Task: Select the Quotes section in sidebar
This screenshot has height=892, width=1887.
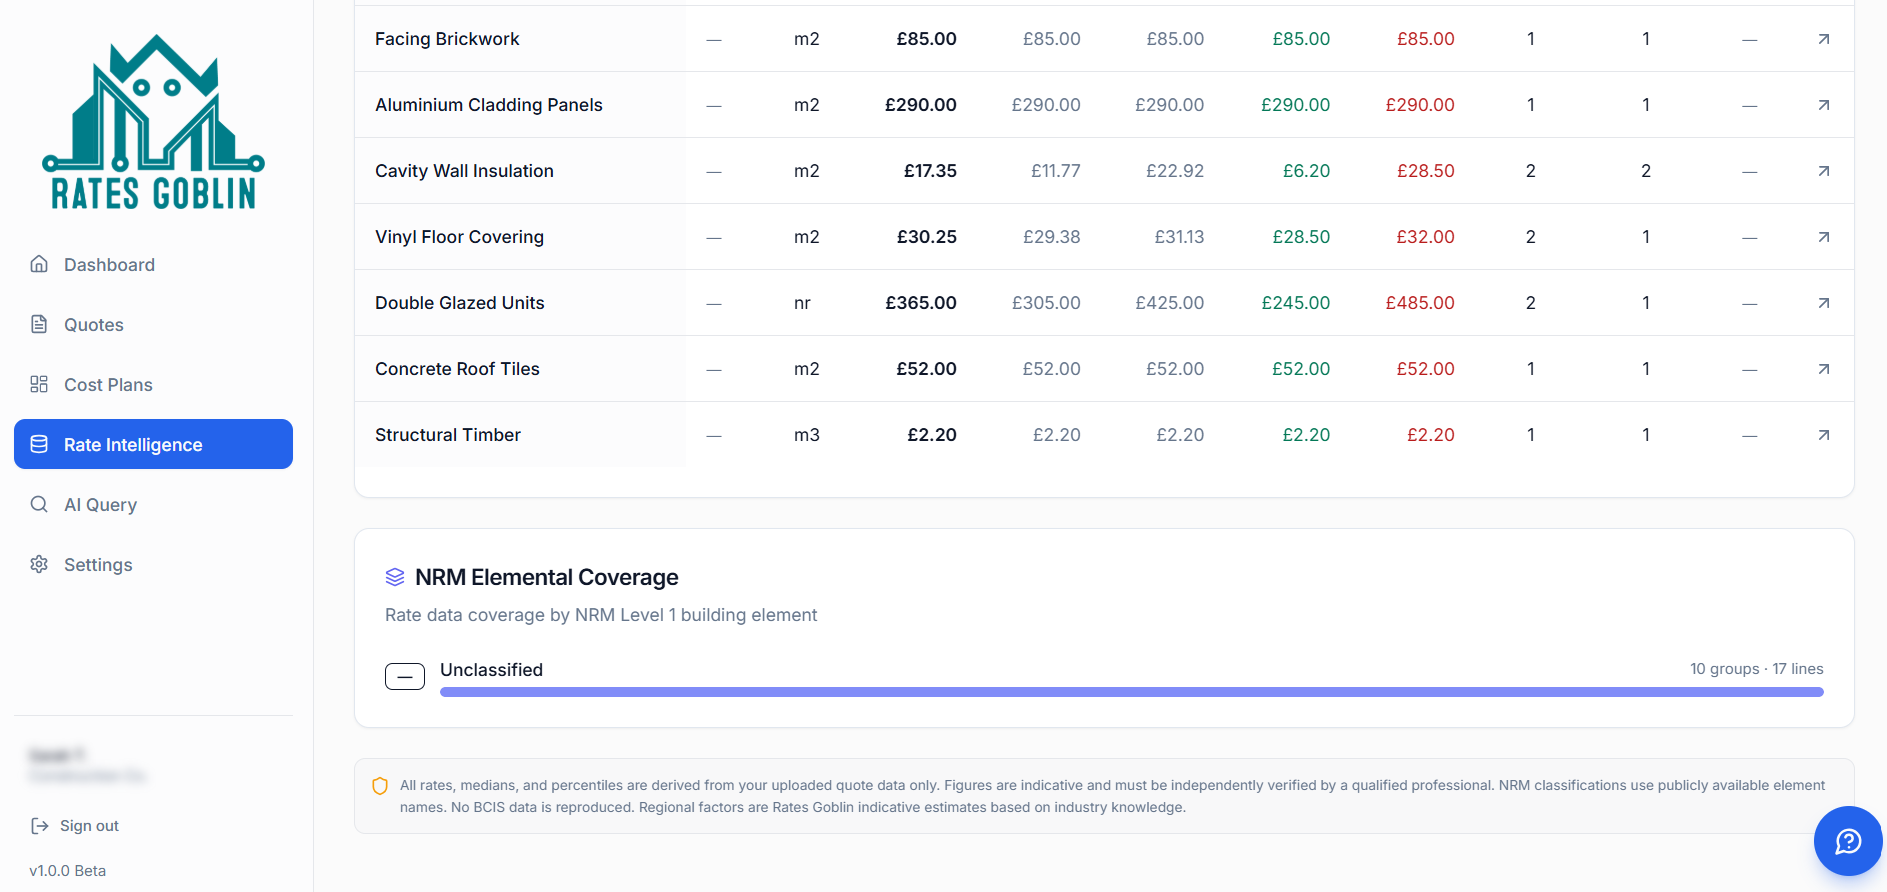Action: (x=93, y=324)
